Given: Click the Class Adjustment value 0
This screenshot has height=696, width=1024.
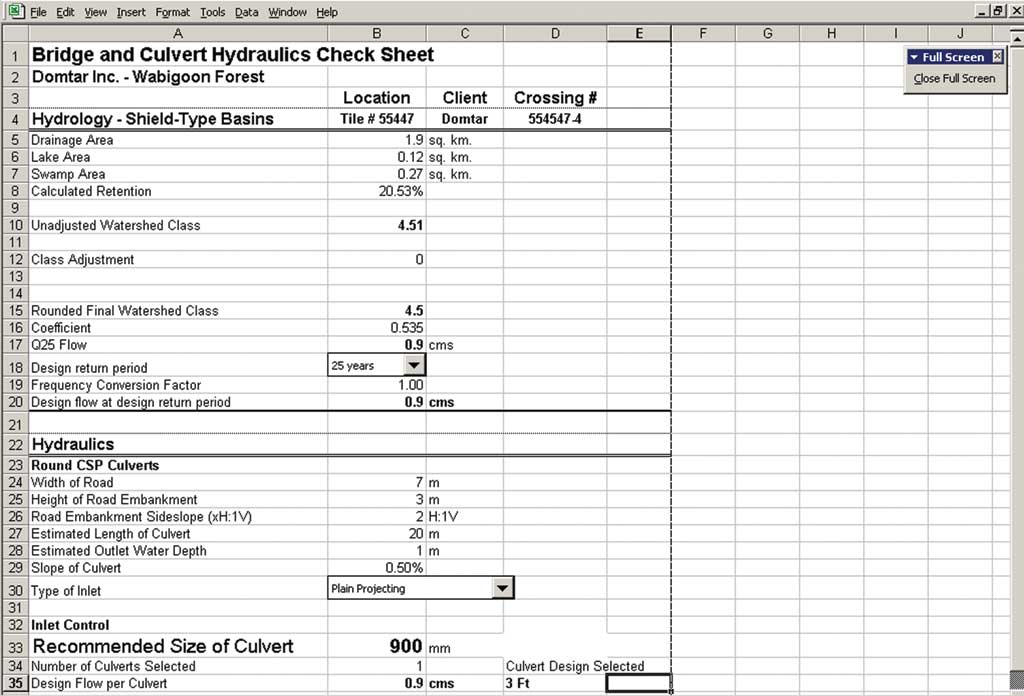Looking at the screenshot, I should coord(377,259).
